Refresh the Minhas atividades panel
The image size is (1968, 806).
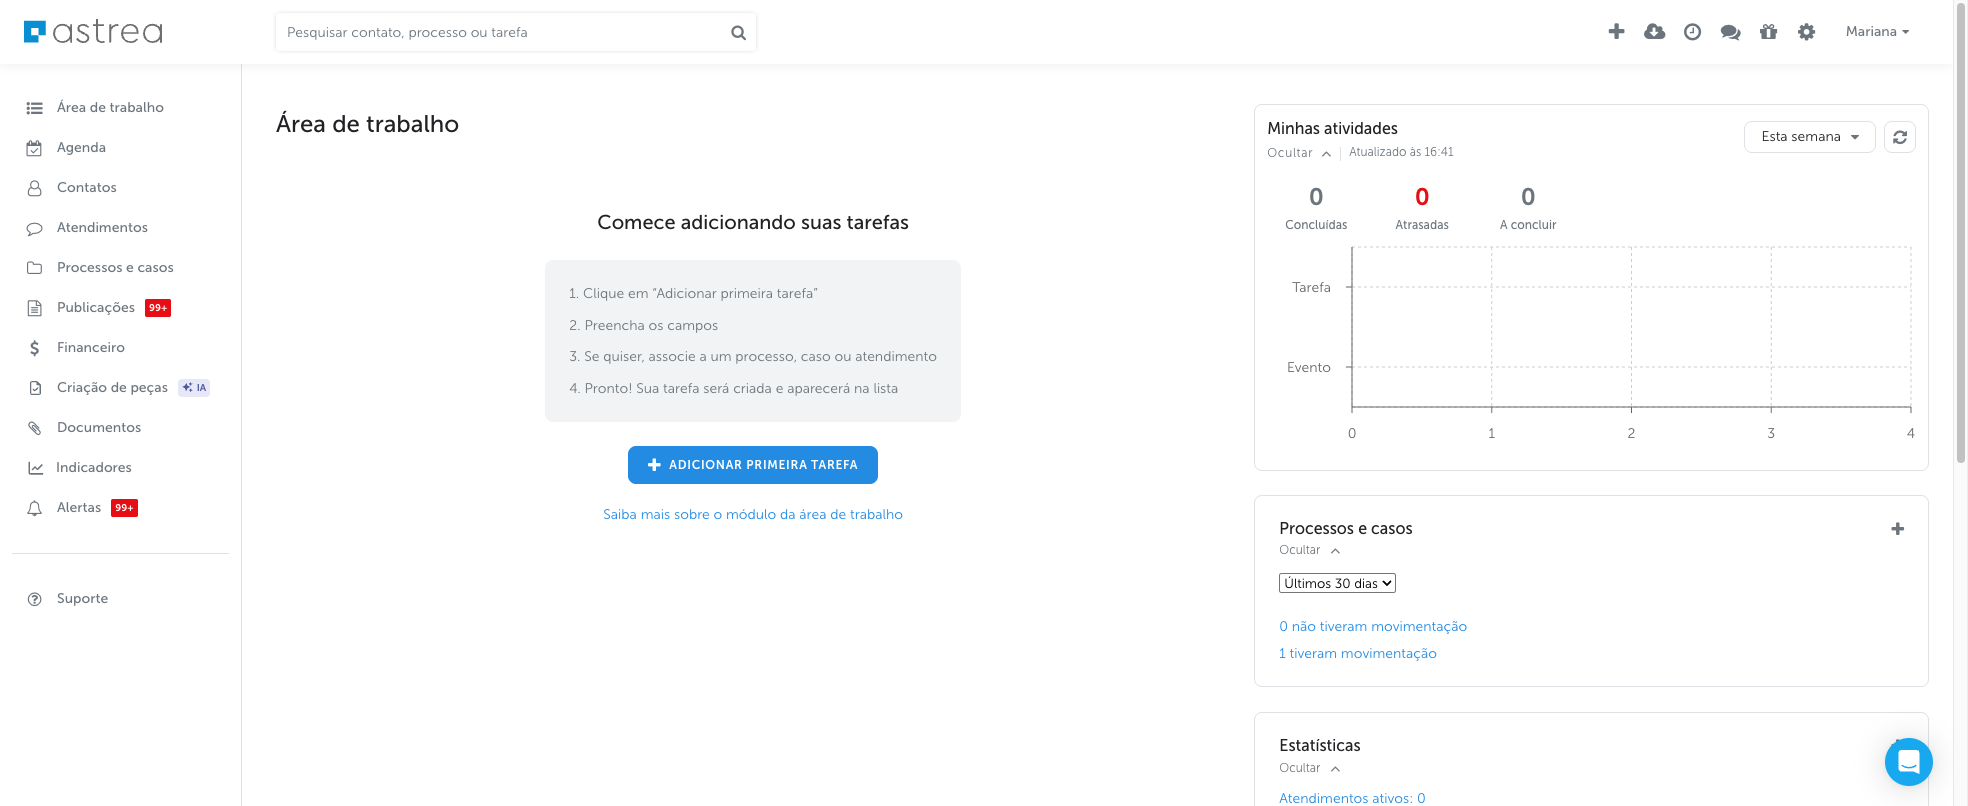click(x=1899, y=137)
